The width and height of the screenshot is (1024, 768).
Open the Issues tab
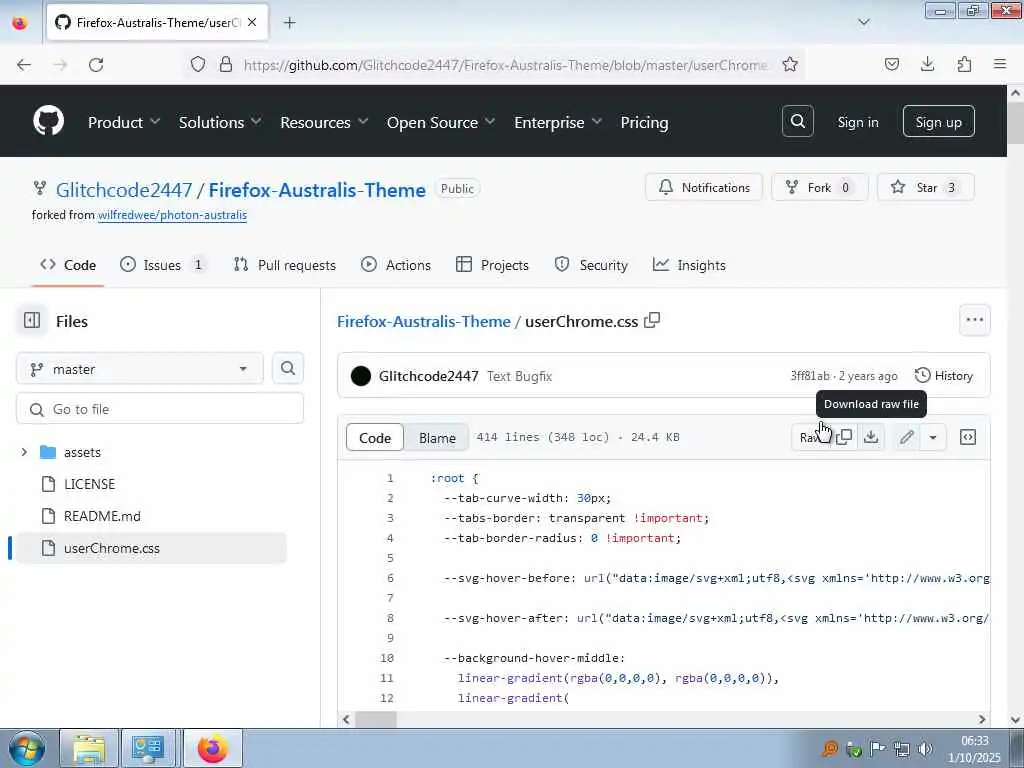[163, 265]
